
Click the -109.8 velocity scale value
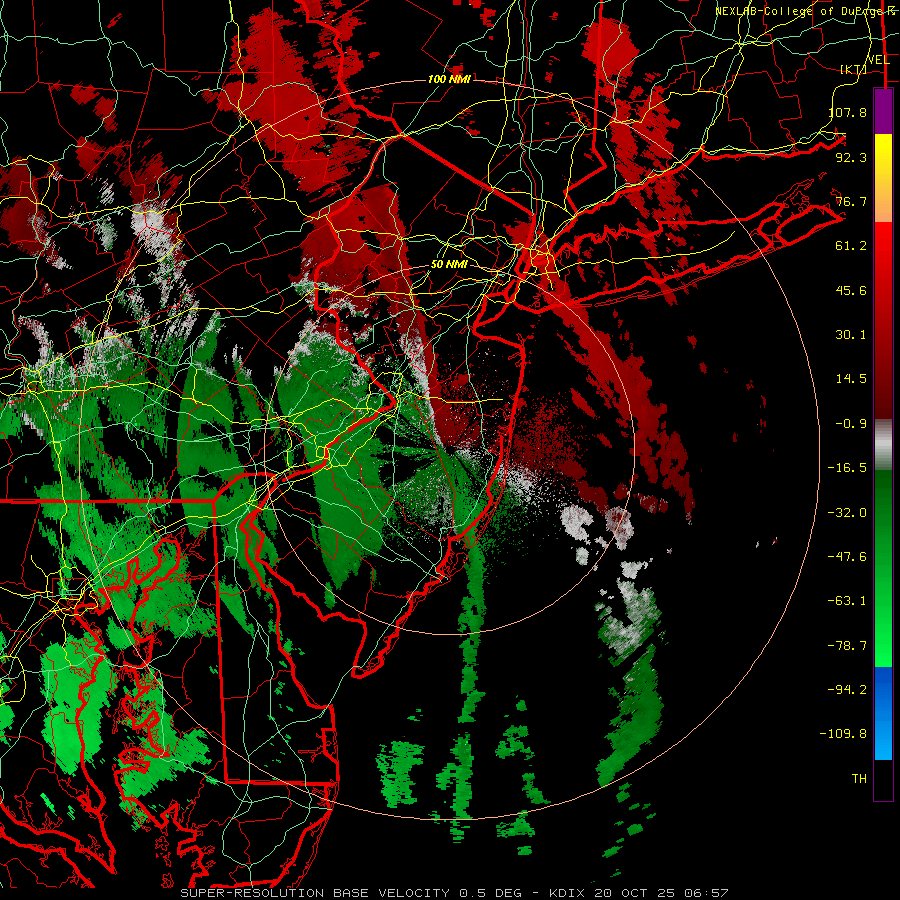click(844, 734)
